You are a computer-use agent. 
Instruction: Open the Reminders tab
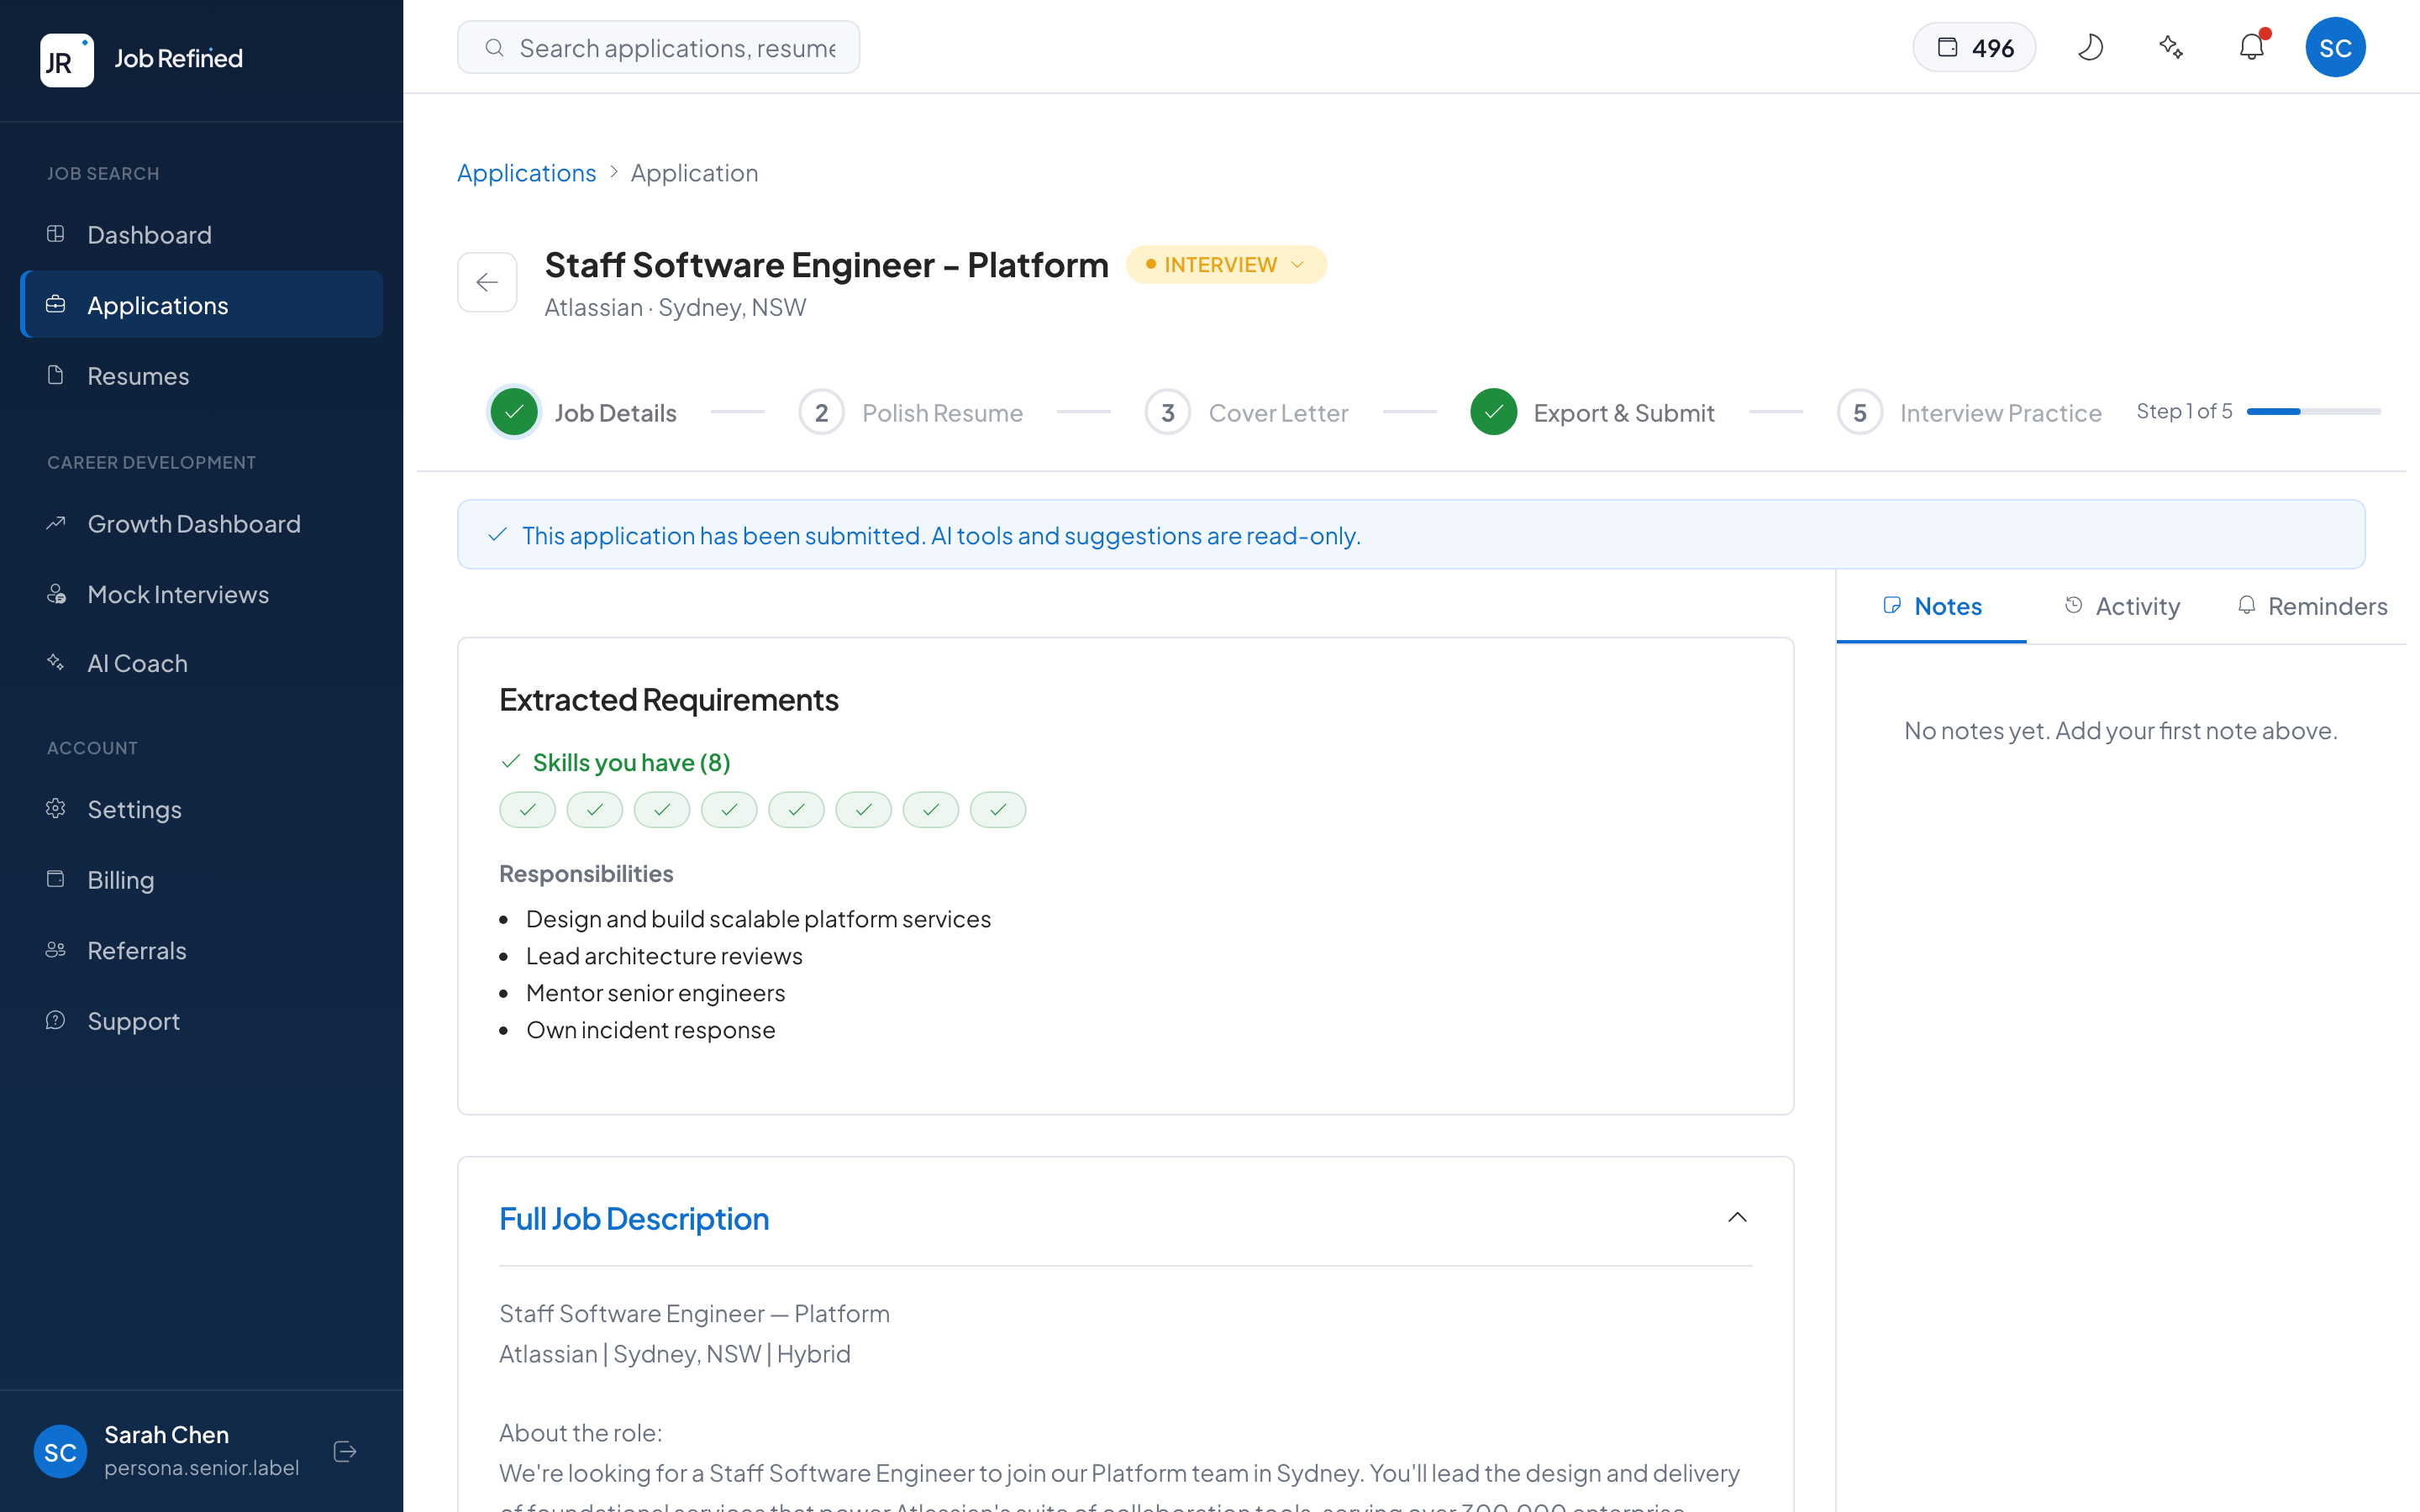click(2312, 605)
